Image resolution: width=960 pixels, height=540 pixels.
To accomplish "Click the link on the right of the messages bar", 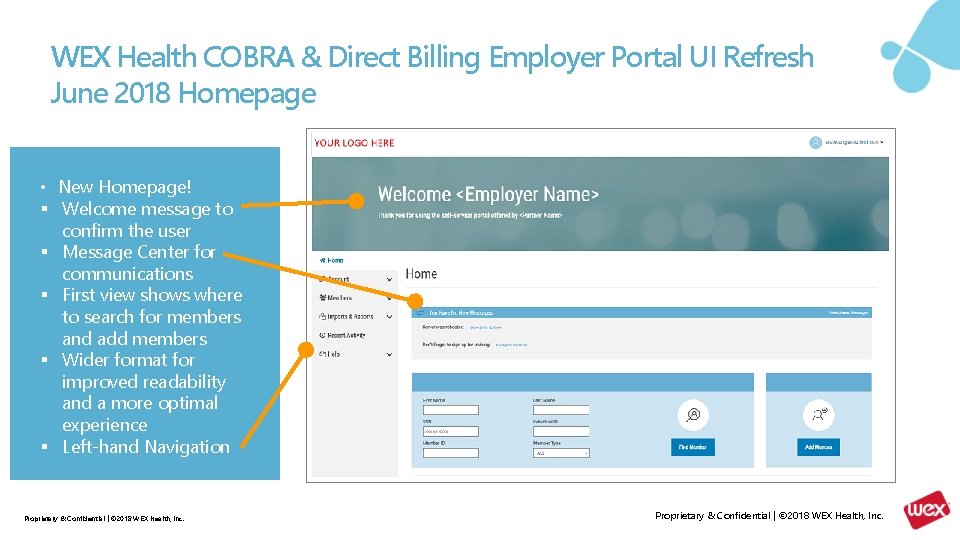I will [x=849, y=313].
